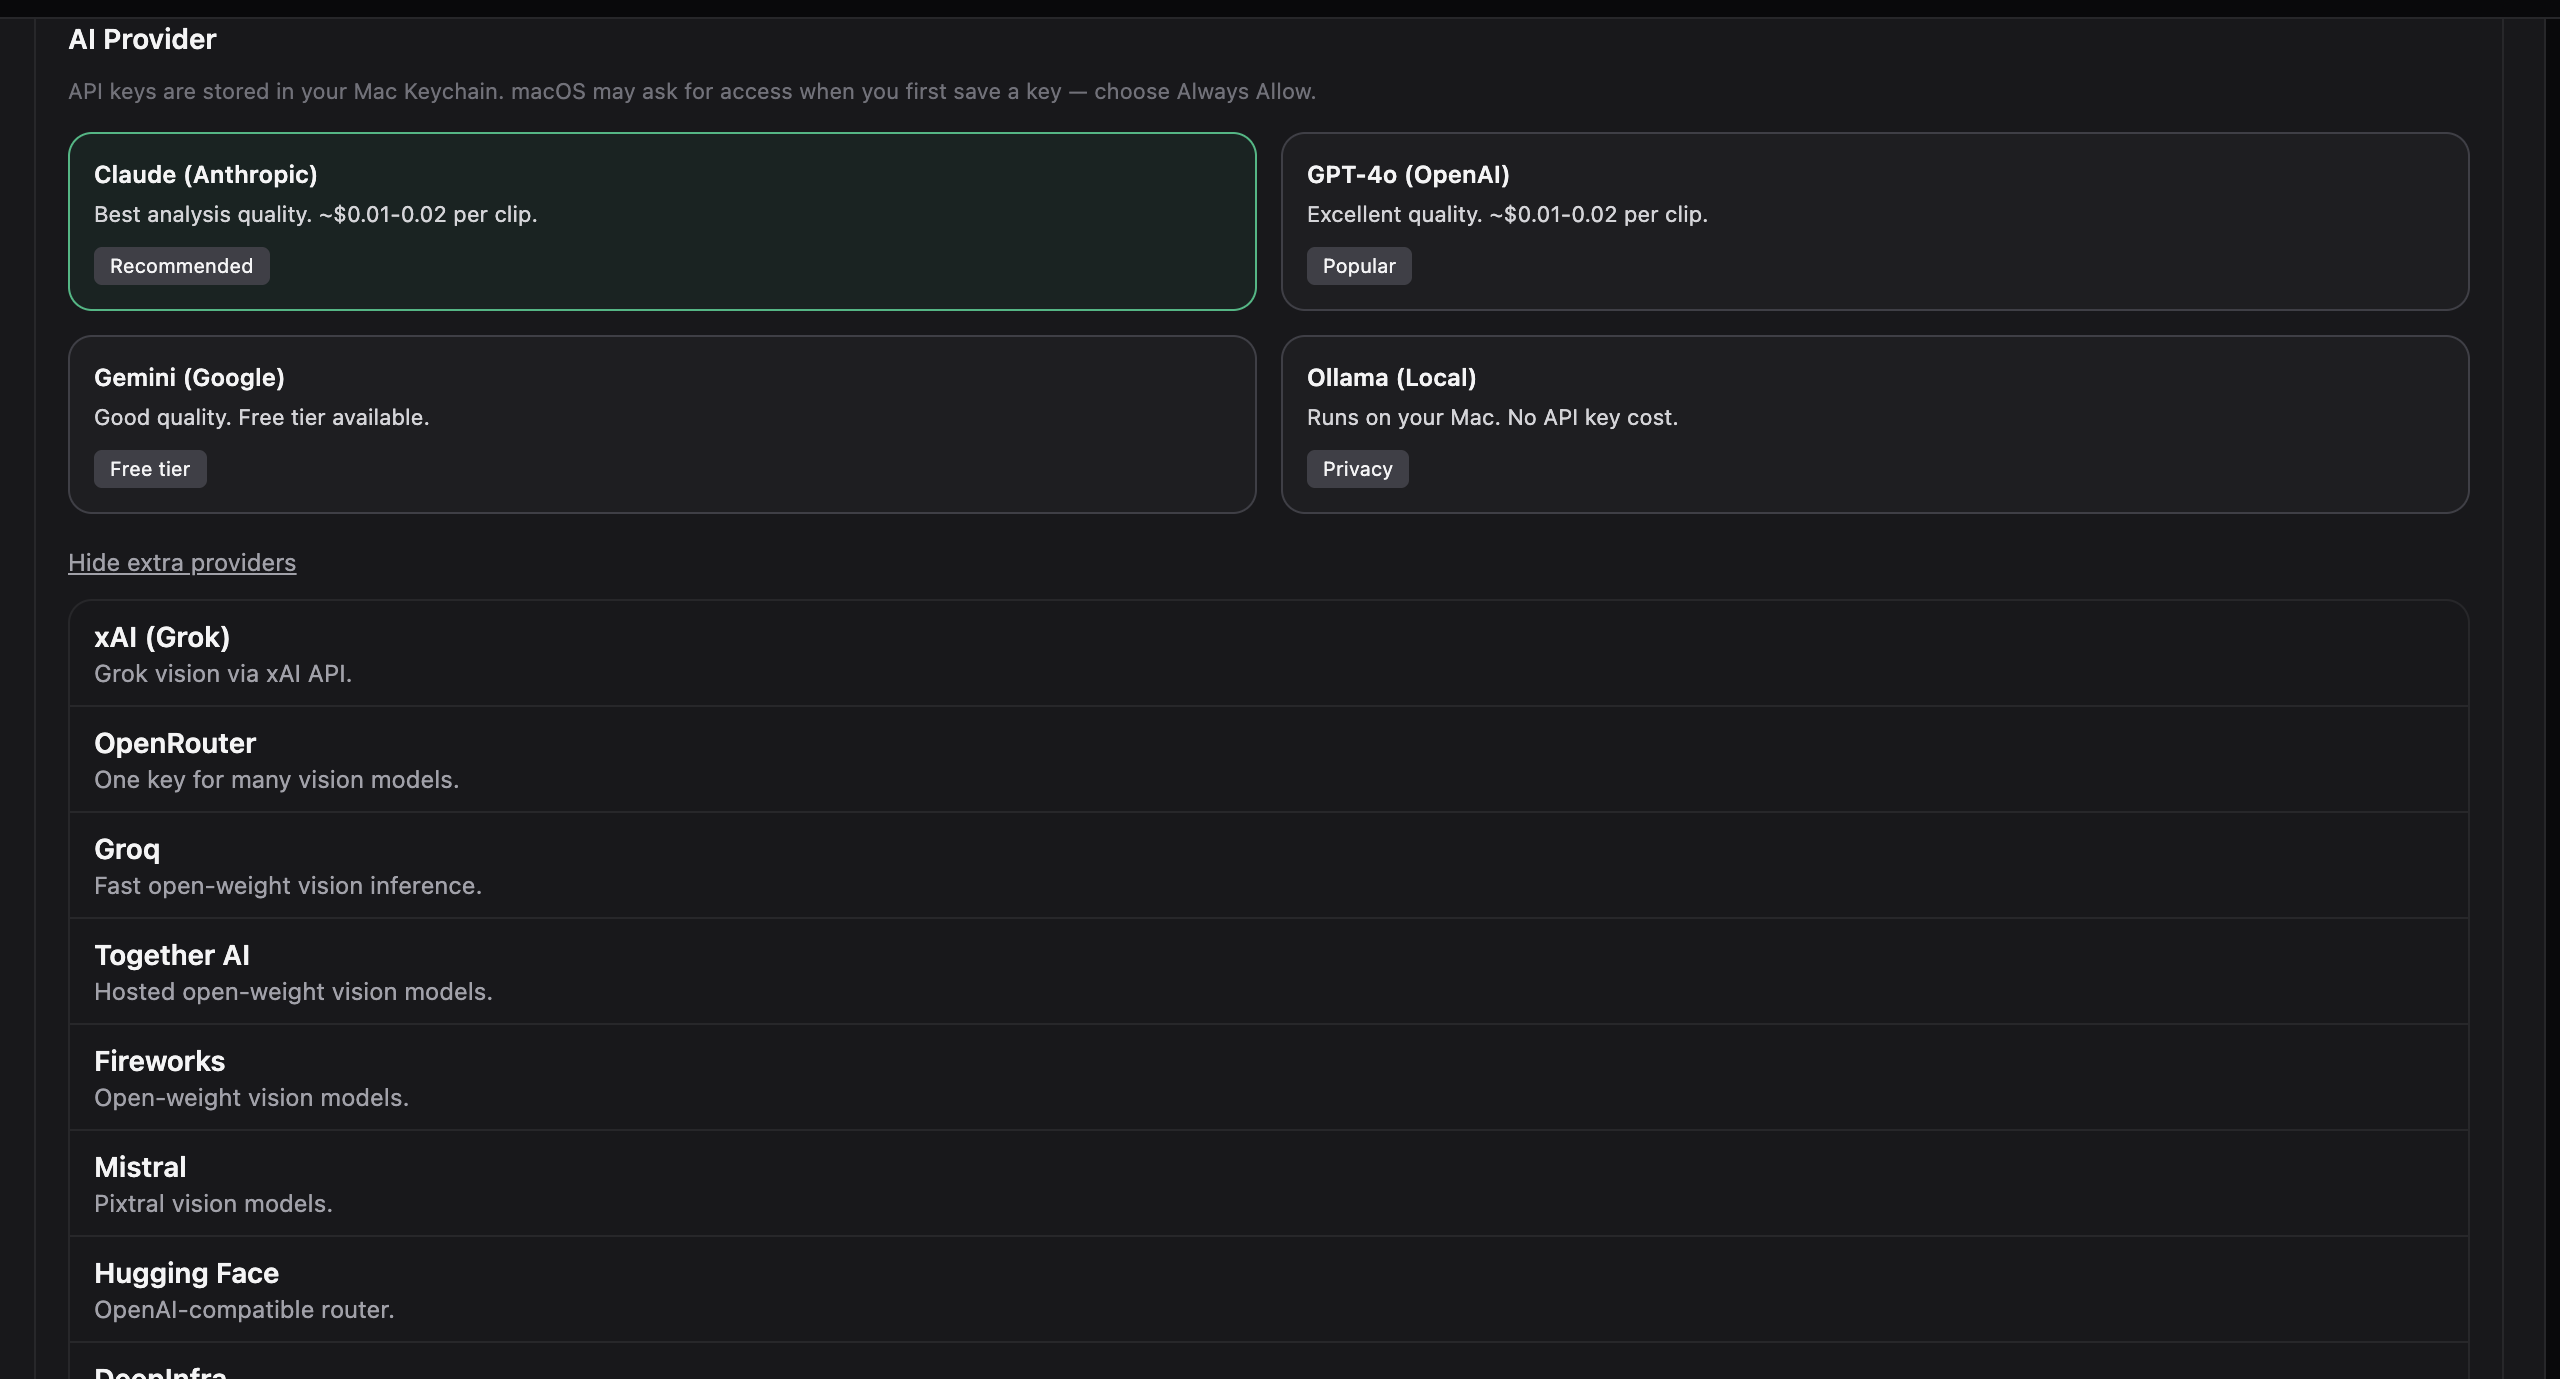Click 'Grok vision via xAI API.' text
This screenshot has width=2560, height=1379.
coord(223,674)
